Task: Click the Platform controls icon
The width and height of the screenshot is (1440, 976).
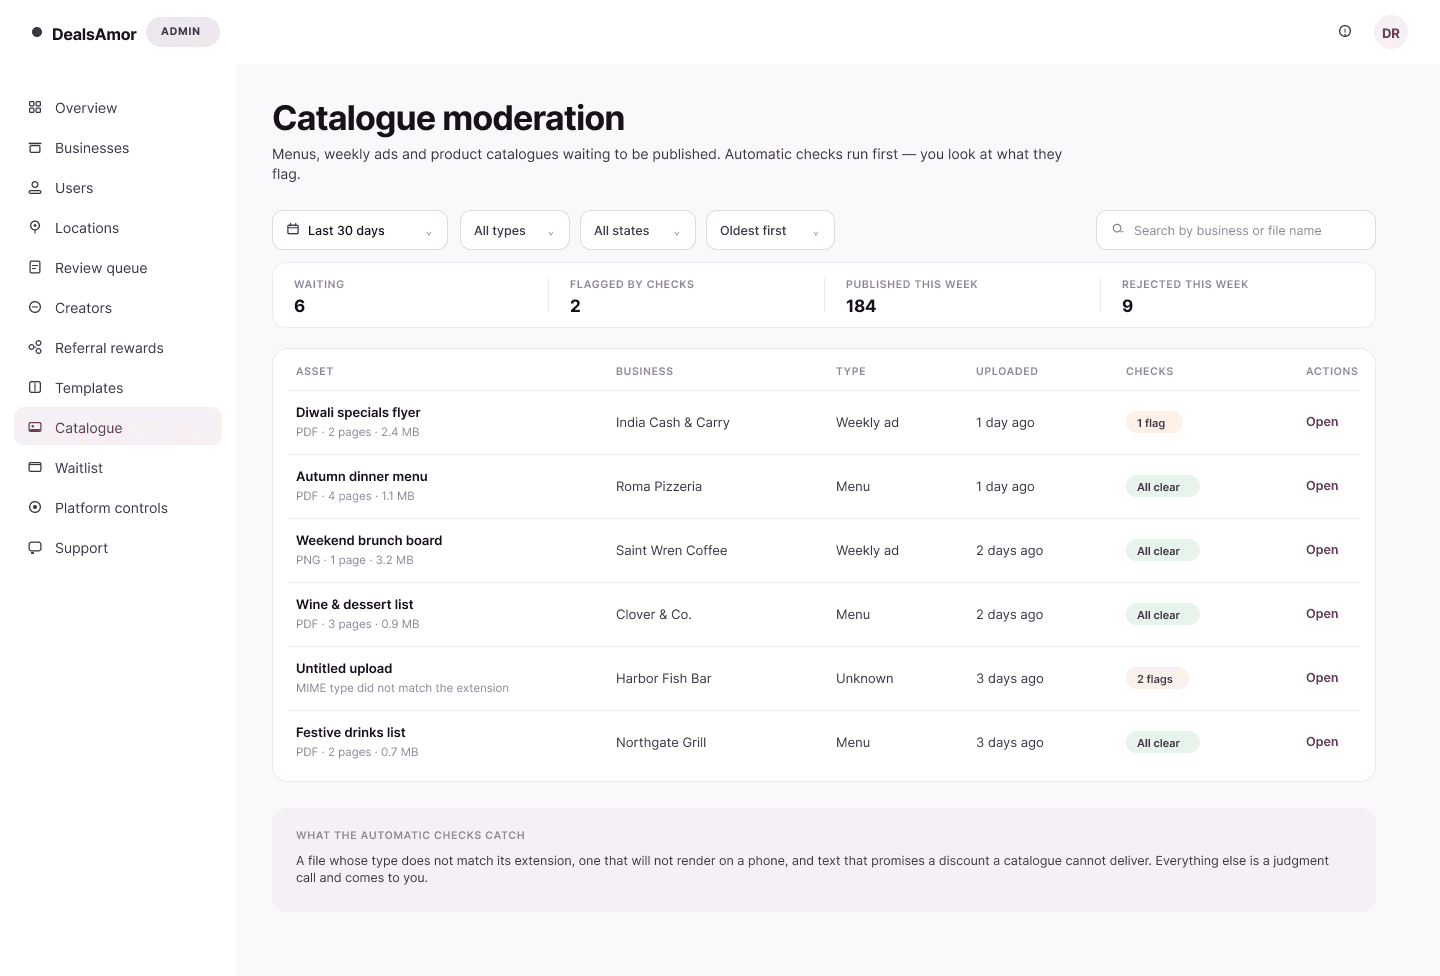Action: (x=35, y=507)
